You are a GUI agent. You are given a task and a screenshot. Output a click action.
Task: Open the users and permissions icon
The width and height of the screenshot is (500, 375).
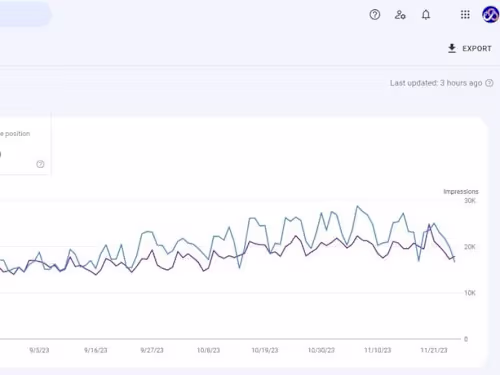coord(400,15)
